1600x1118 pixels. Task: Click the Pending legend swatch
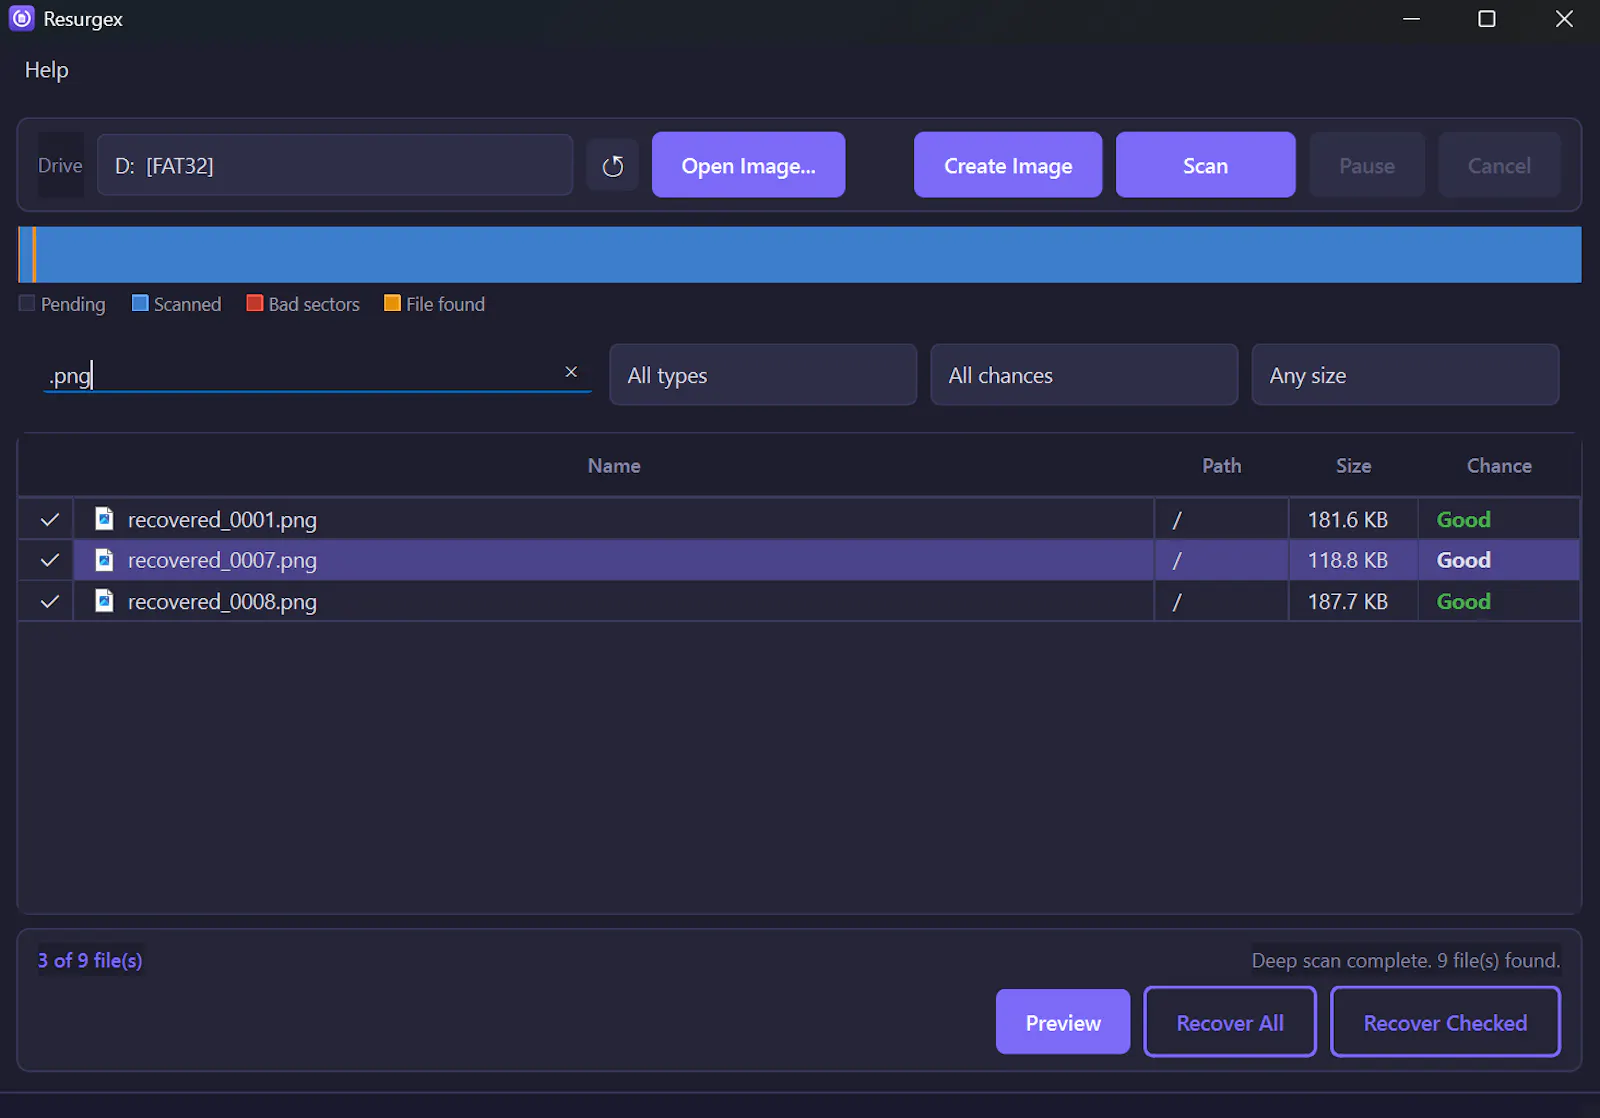[x=27, y=303]
